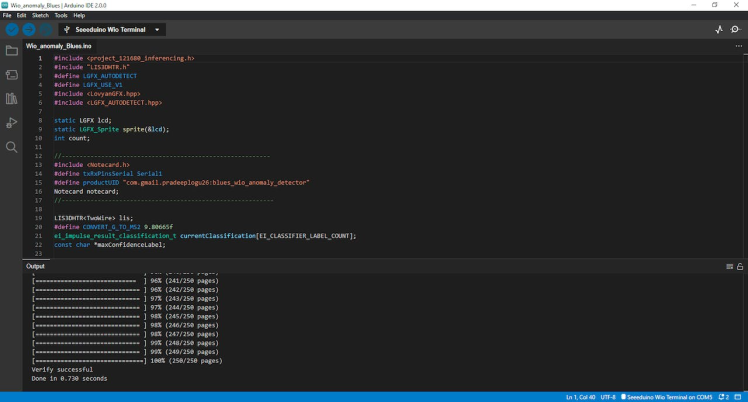
Task: Open the Serial Monitor
Action: pyautogui.click(x=736, y=30)
